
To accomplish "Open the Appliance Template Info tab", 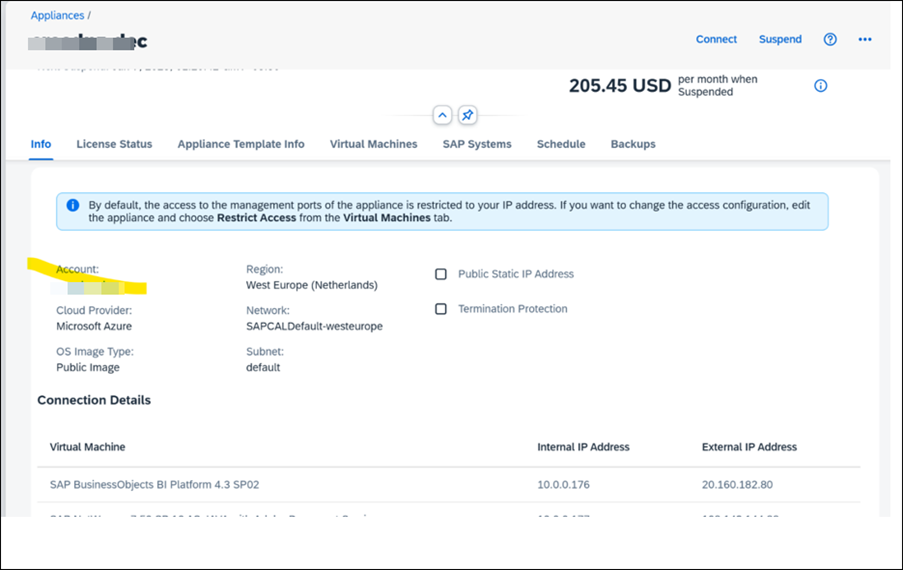I will click(241, 144).
